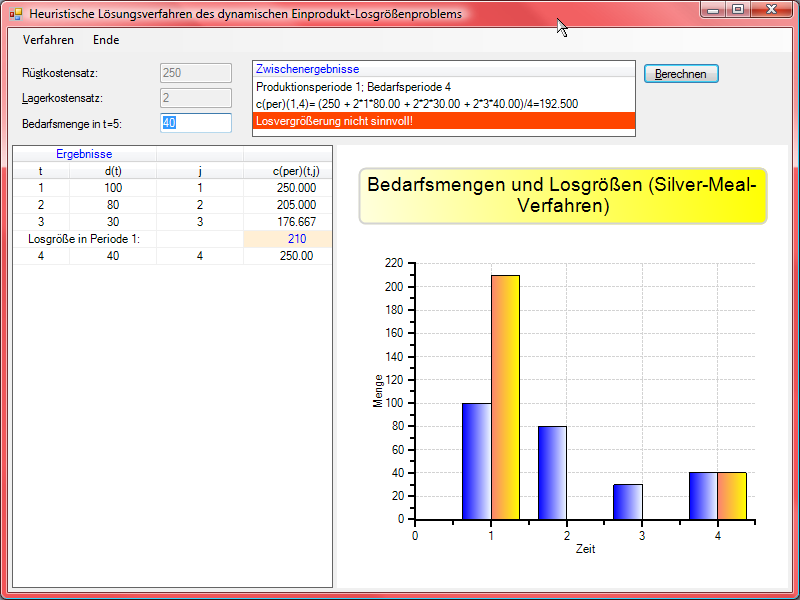Click the Ergebnisse table header
The image size is (800, 600).
point(84,154)
